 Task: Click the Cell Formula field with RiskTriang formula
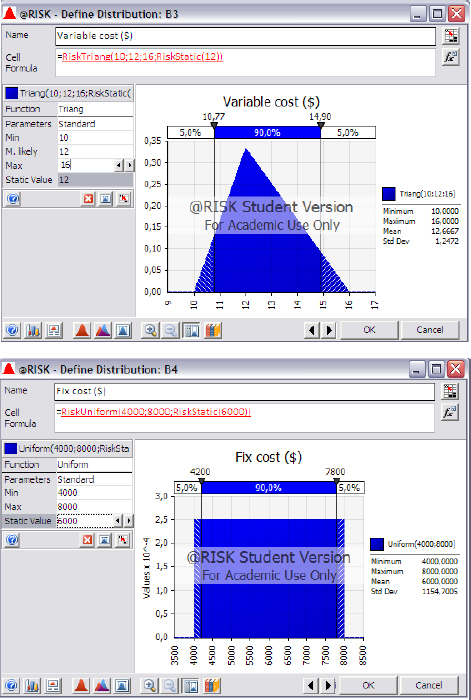tap(246, 62)
